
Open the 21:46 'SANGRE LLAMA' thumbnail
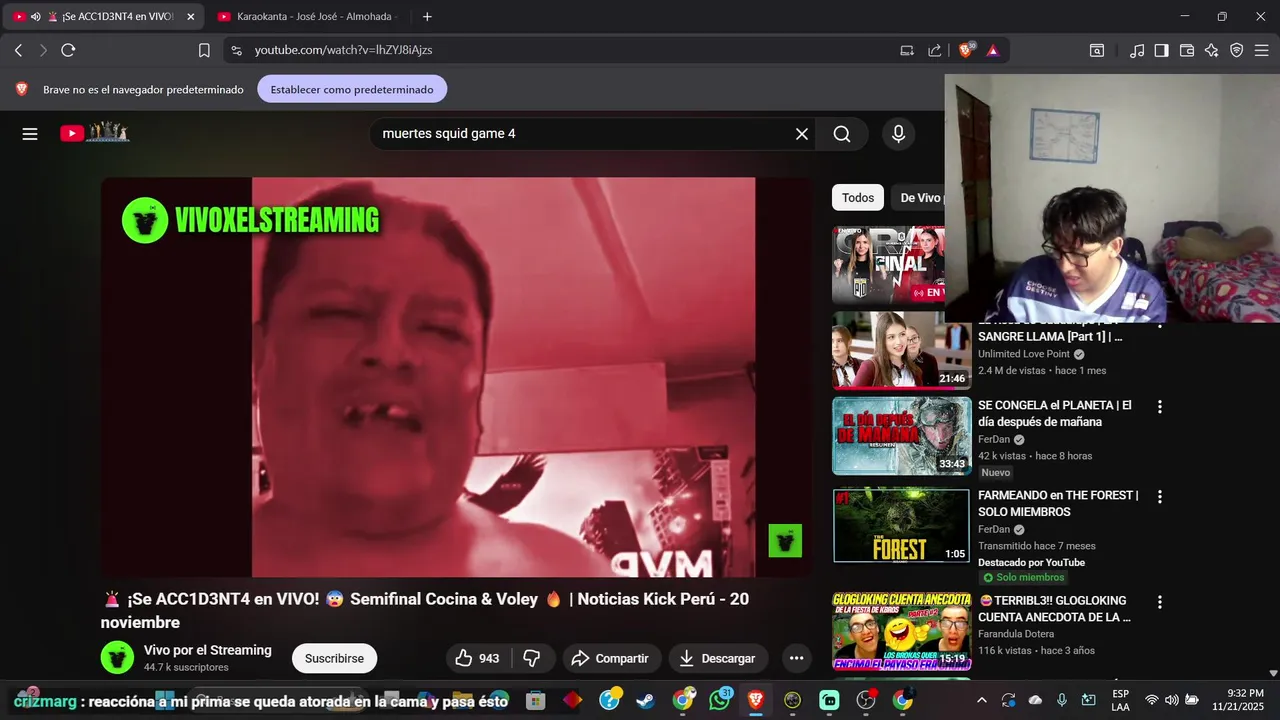[902, 350]
